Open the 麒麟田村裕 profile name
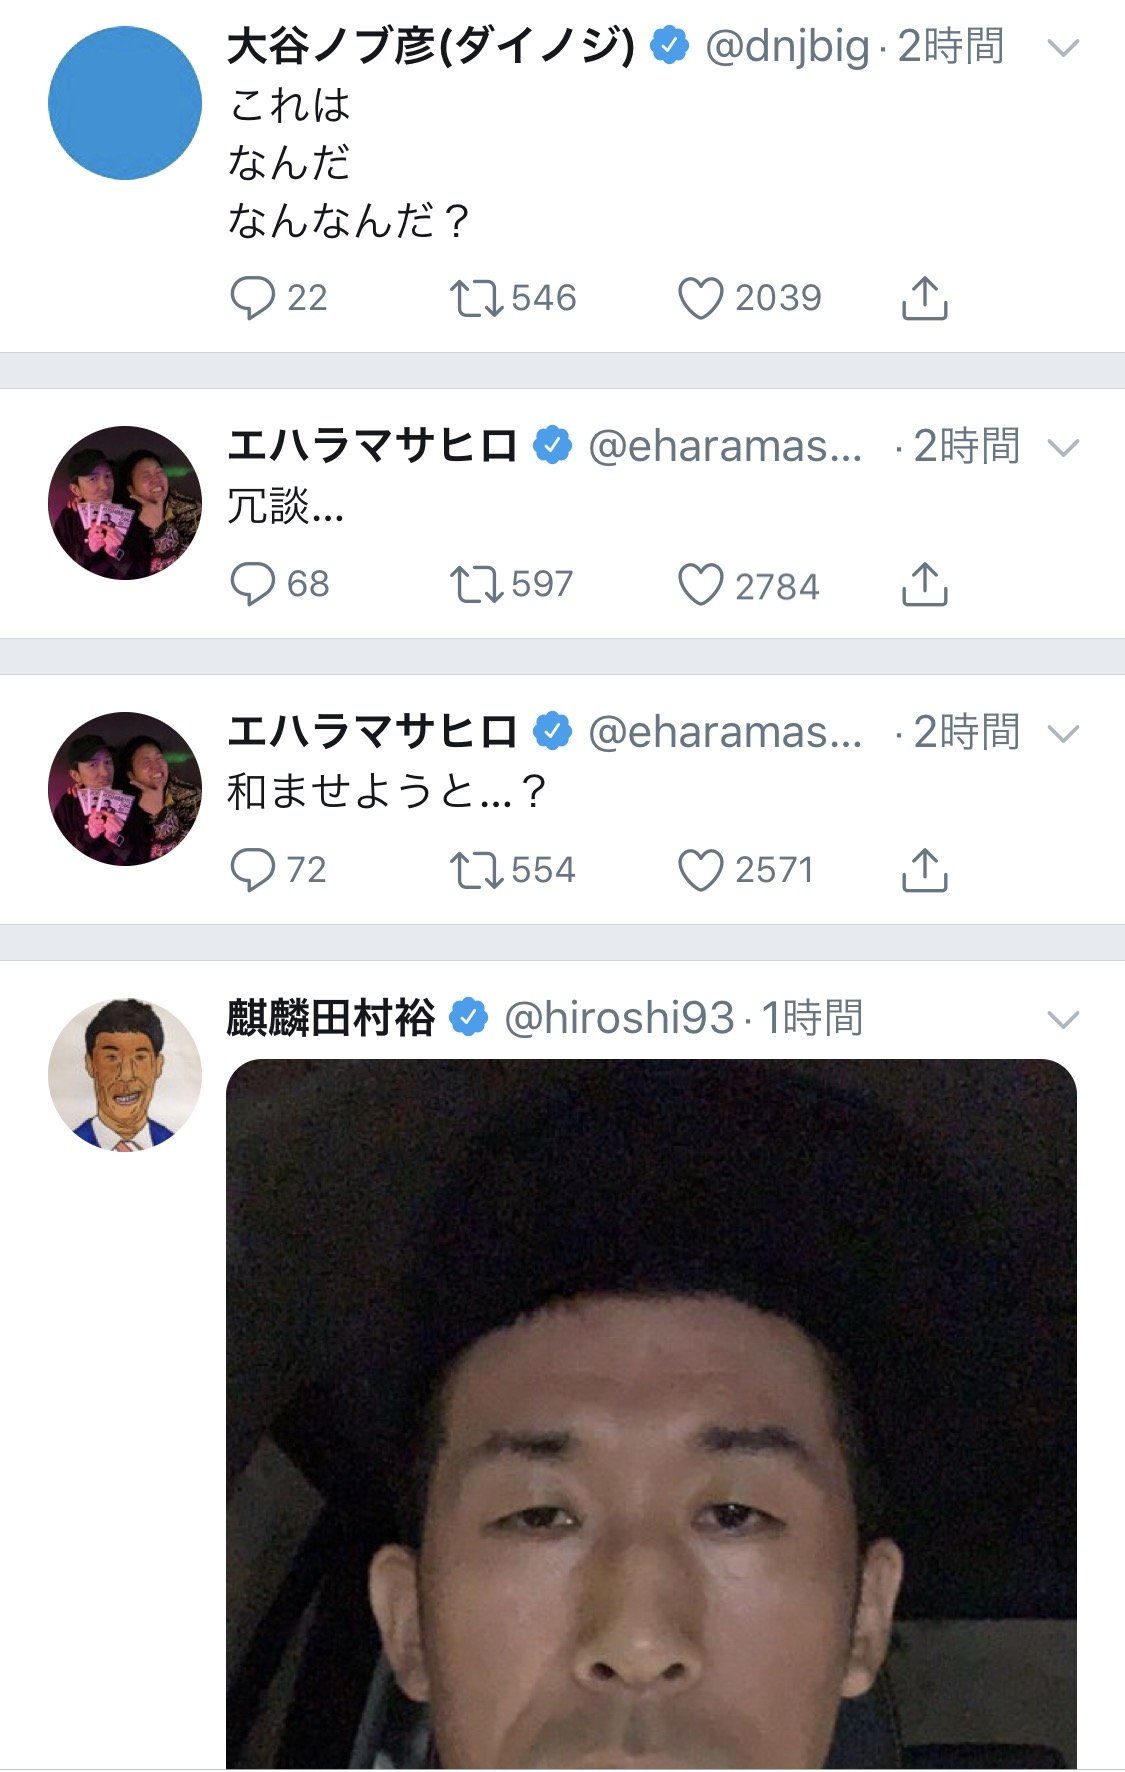 point(331,1018)
